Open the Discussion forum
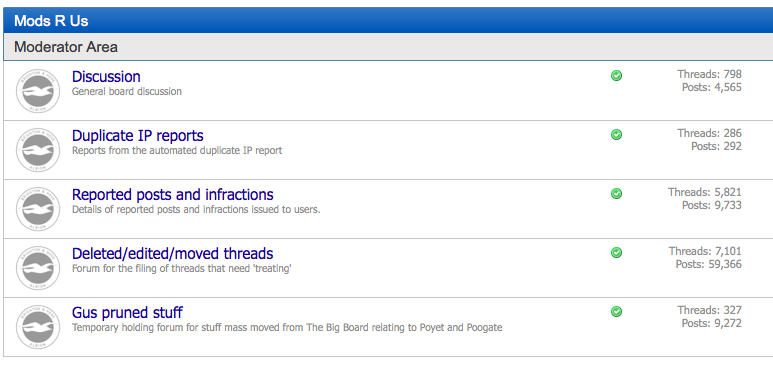This screenshot has height=366, width=773. pyautogui.click(x=106, y=76)
